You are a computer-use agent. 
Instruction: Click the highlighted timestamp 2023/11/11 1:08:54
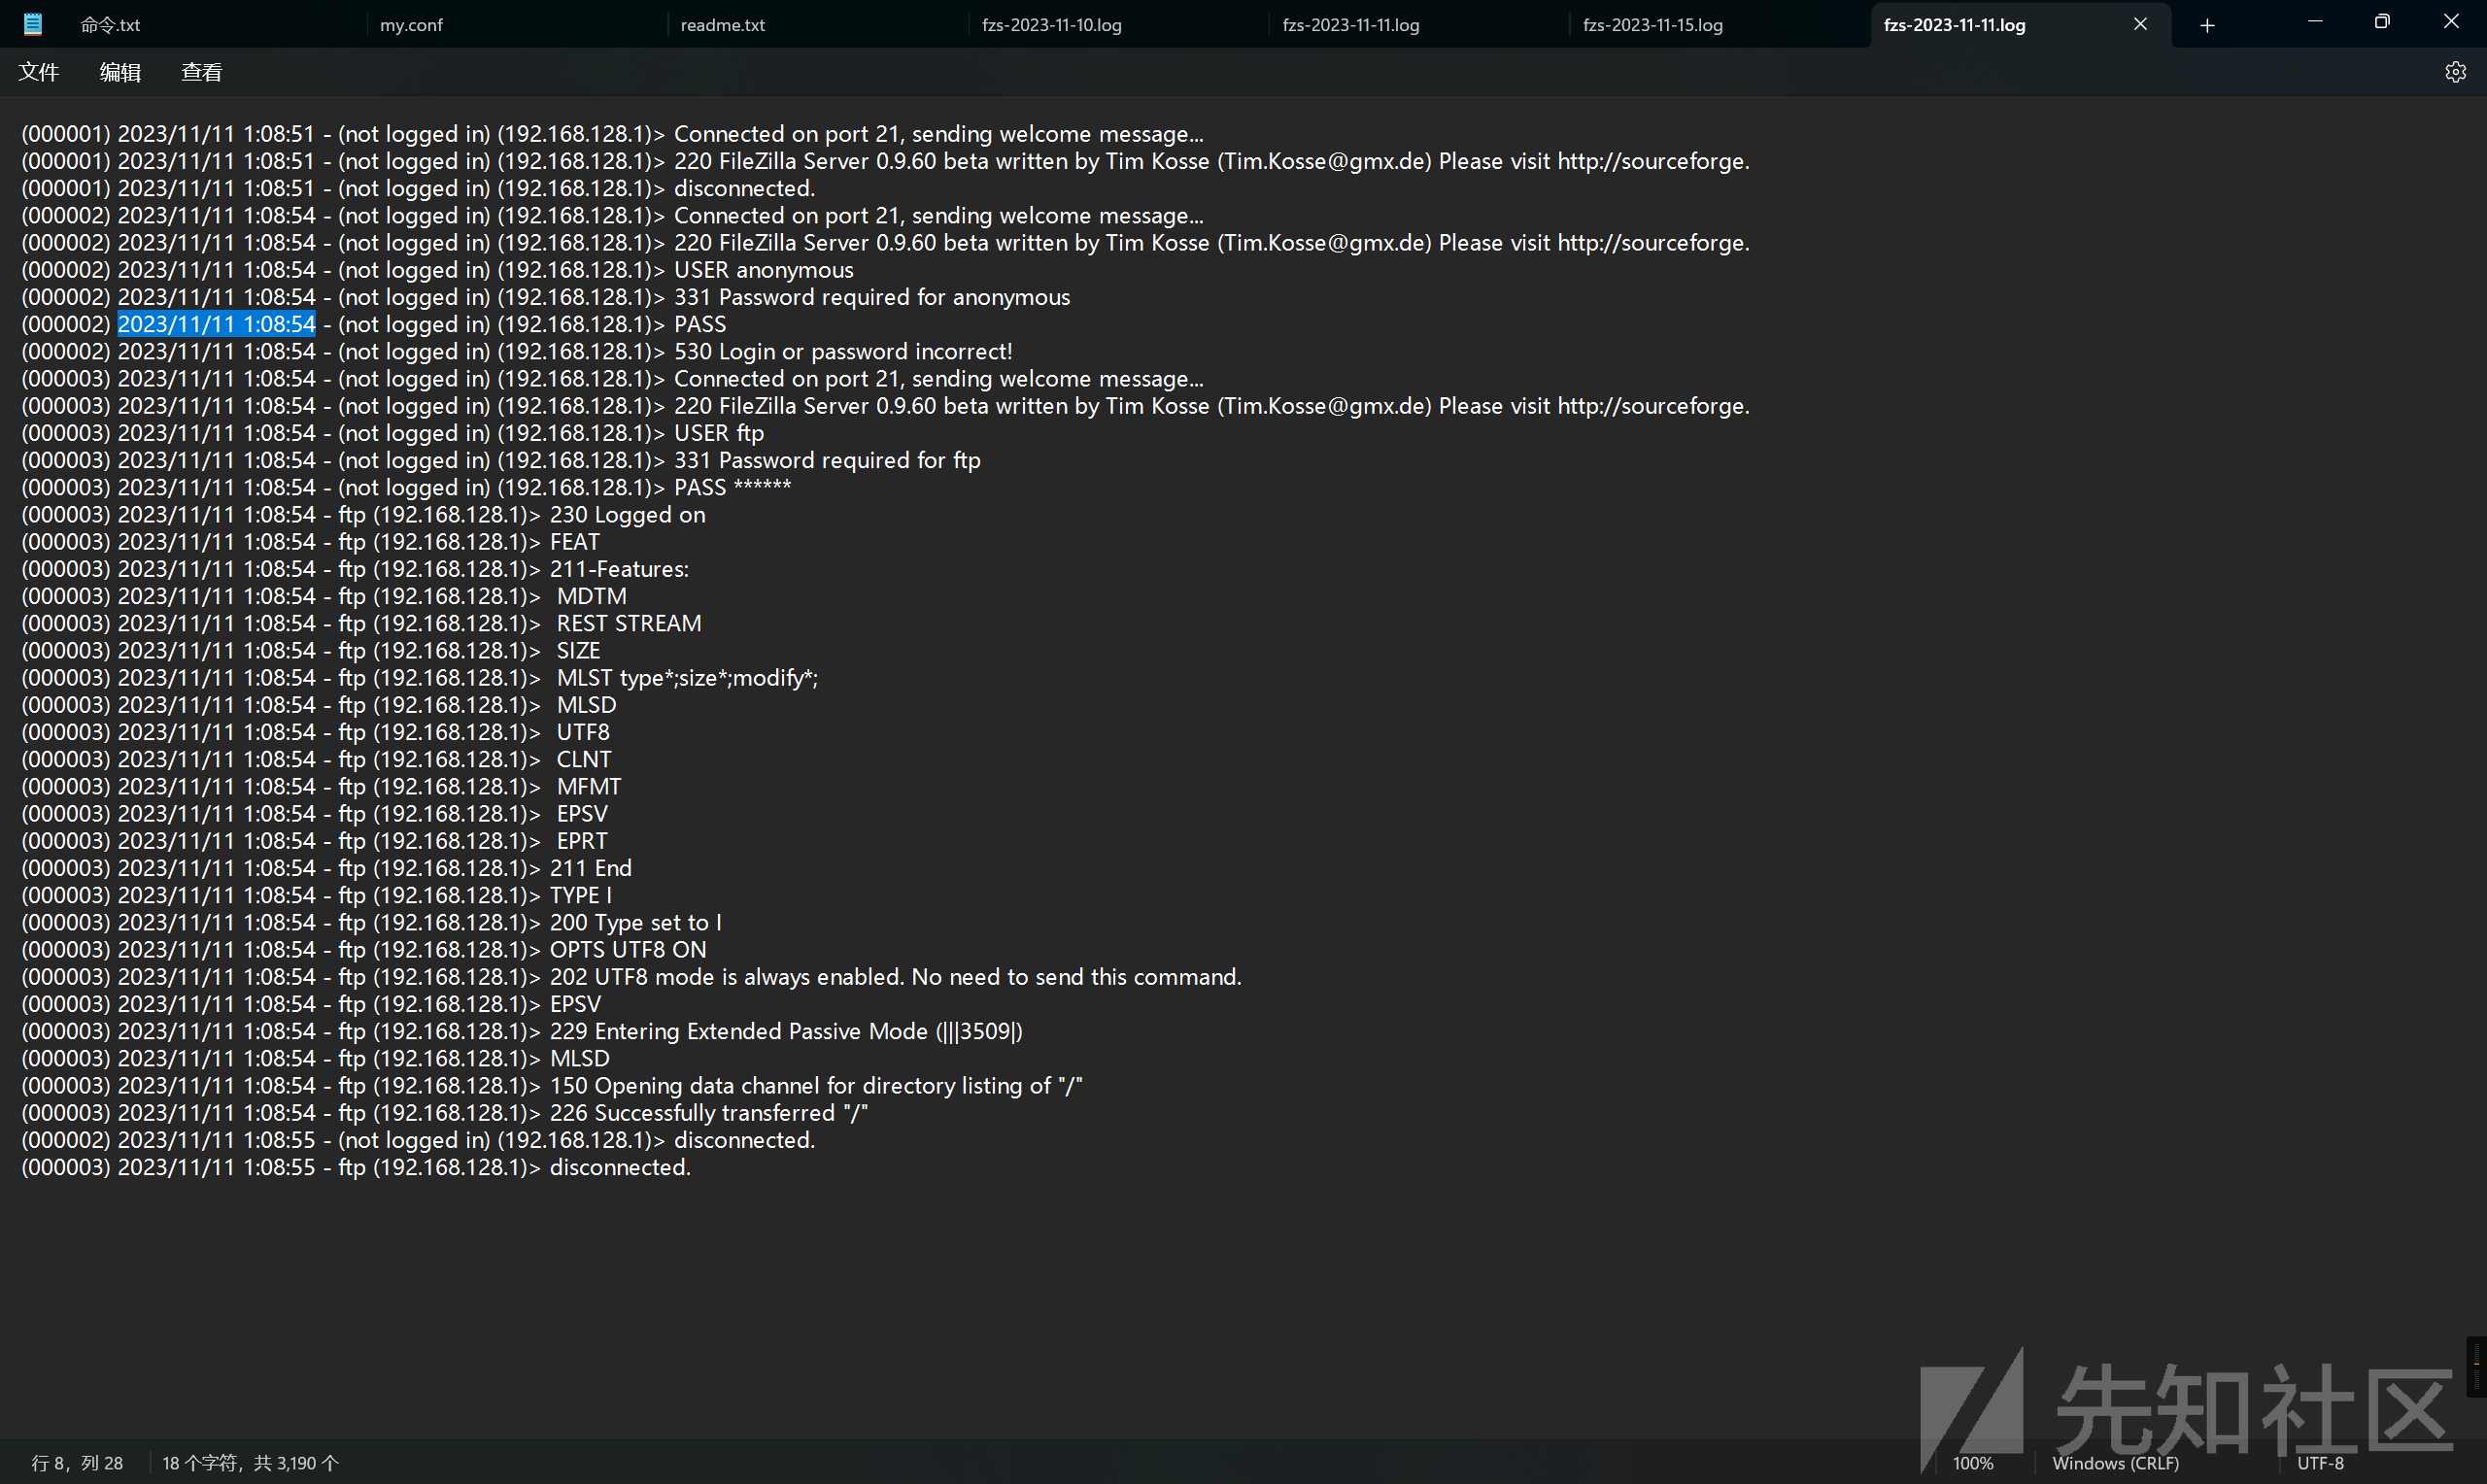217,324
